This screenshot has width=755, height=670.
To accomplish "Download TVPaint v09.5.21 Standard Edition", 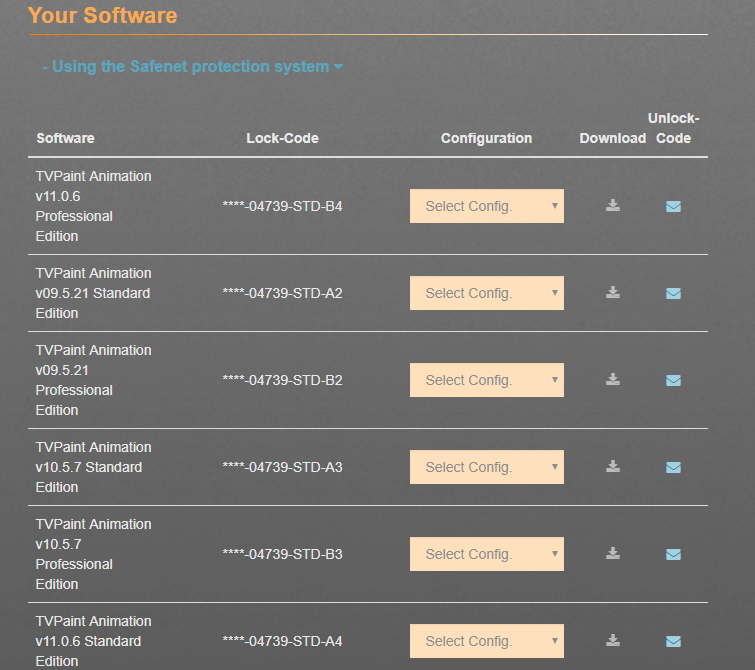I will tap(612, 293).
